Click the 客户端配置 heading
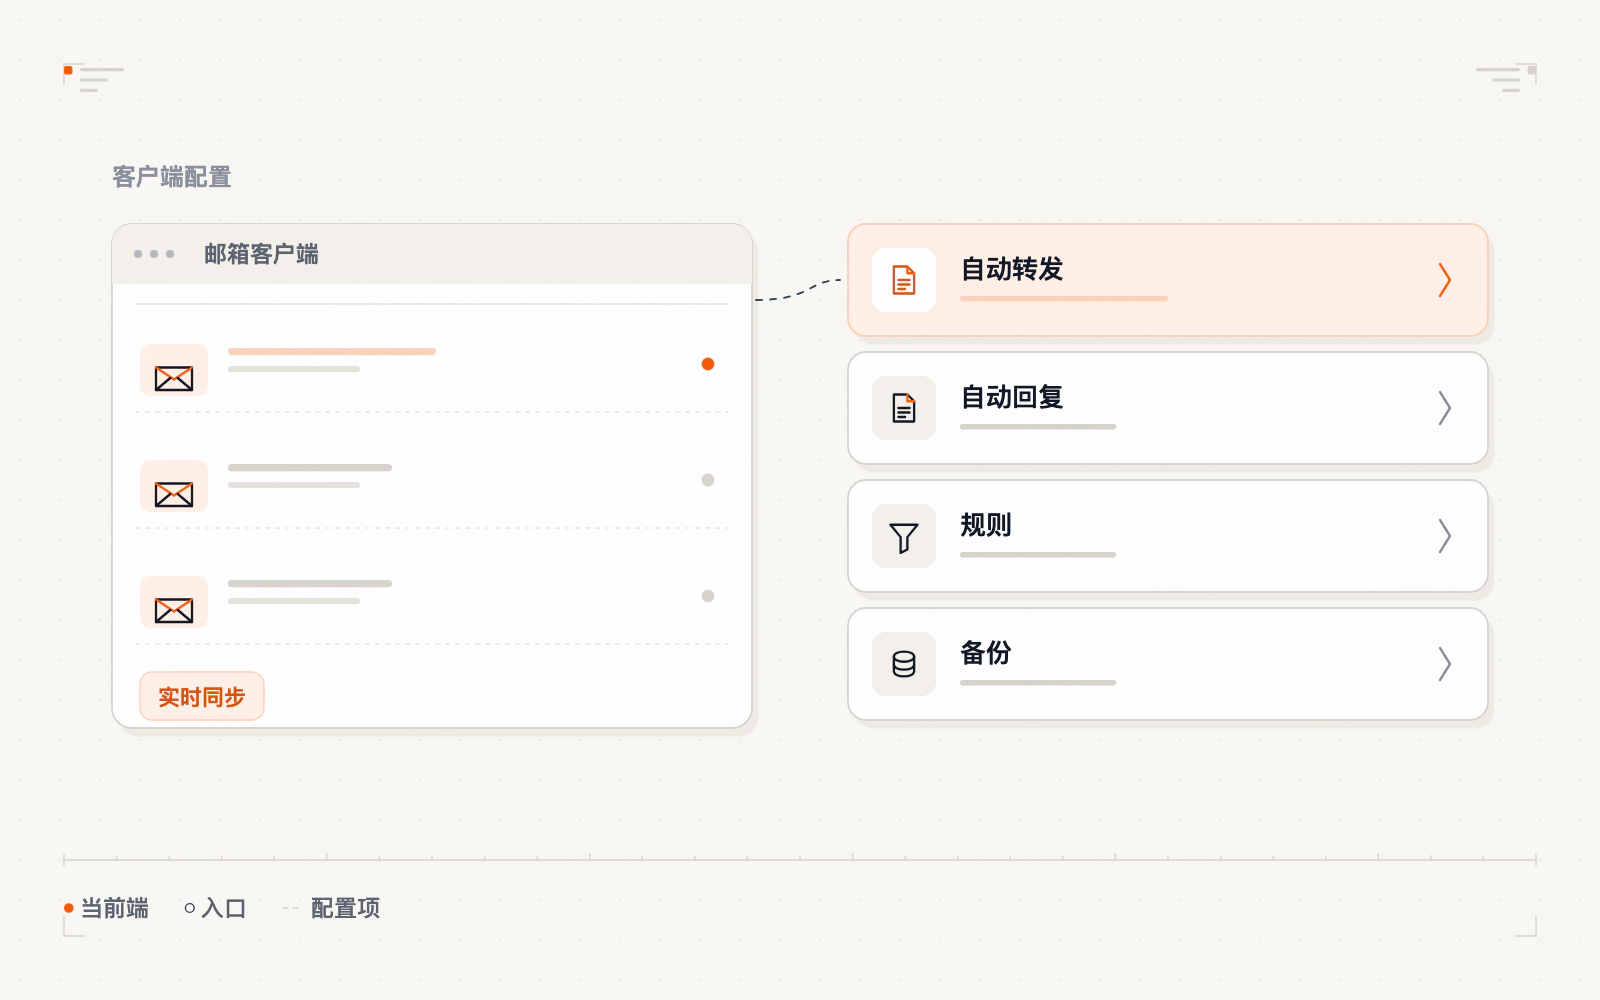The image size is (1600, 1000). coord(172,177)
